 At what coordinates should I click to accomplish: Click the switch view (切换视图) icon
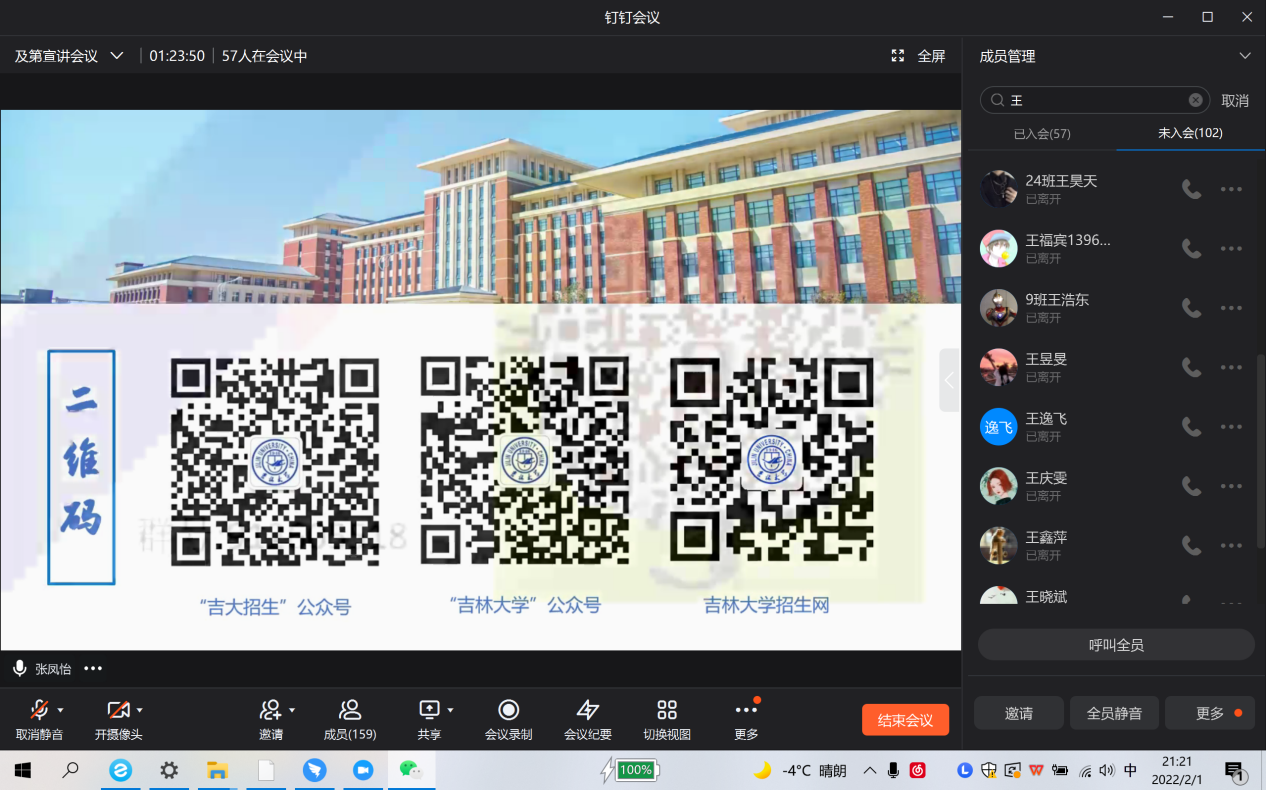tap(666, 710)
